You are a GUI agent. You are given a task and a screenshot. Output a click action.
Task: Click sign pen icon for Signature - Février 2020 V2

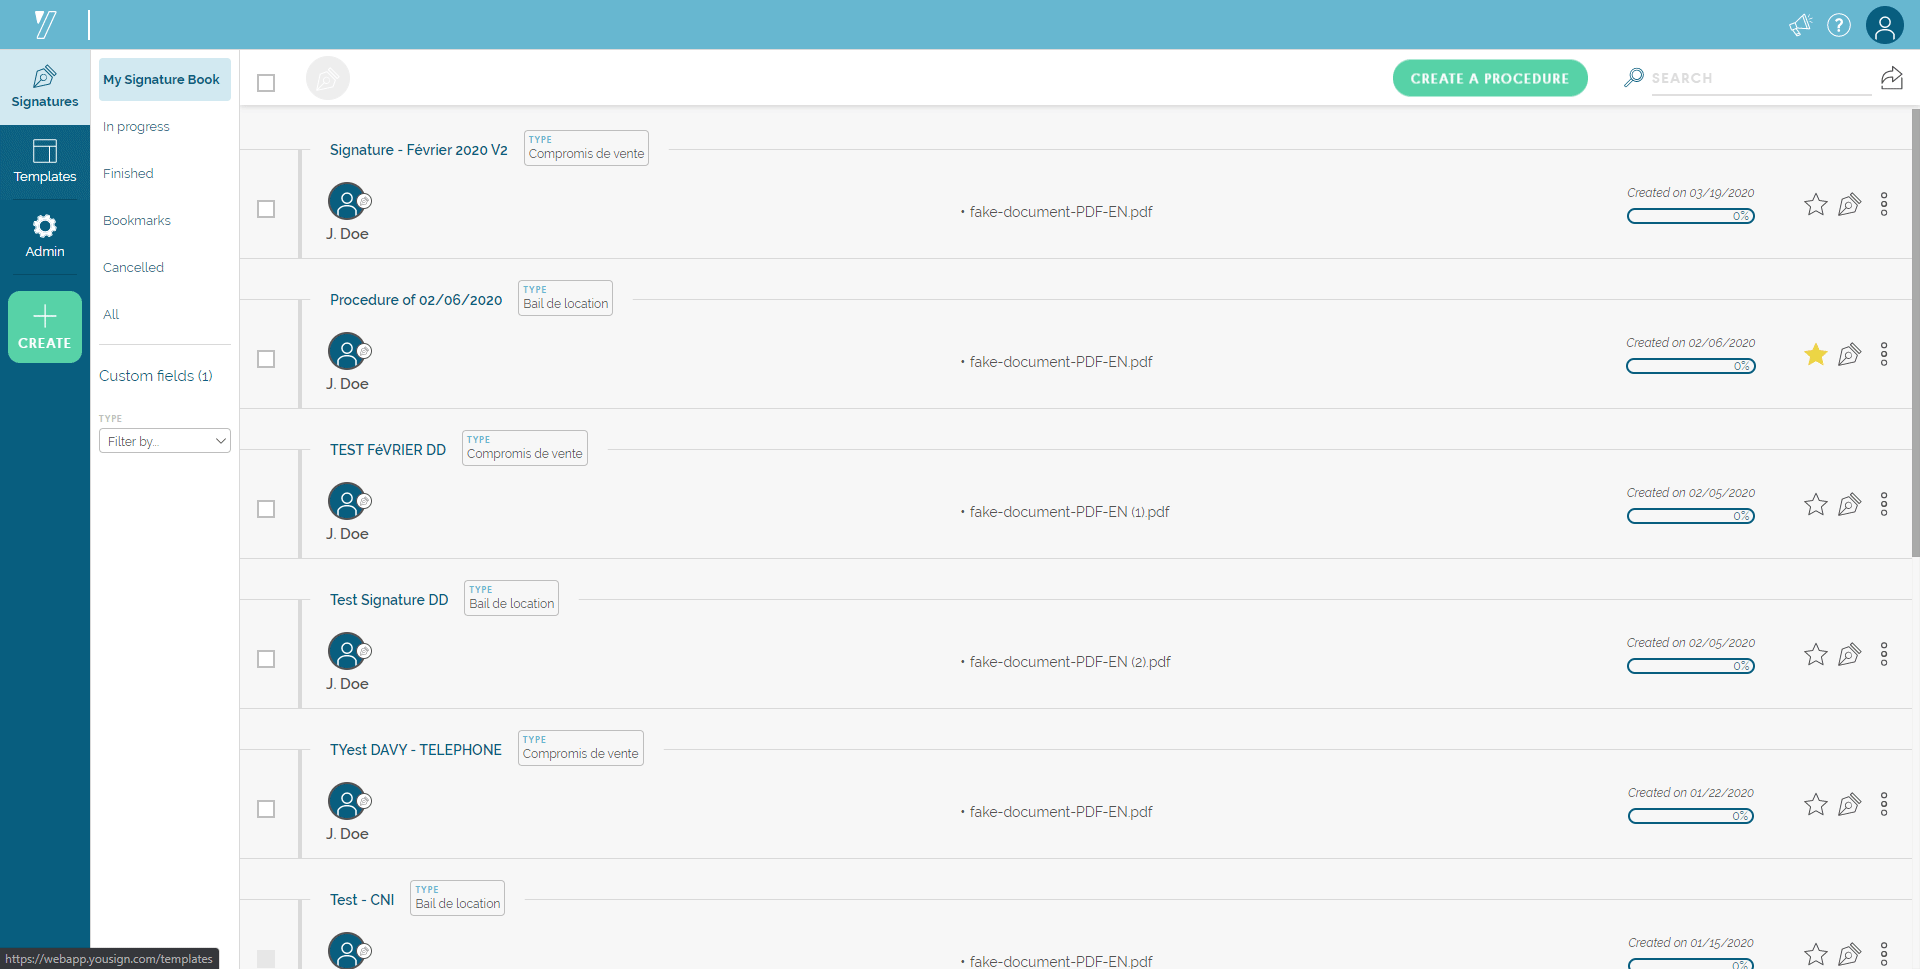point(1850,205)
